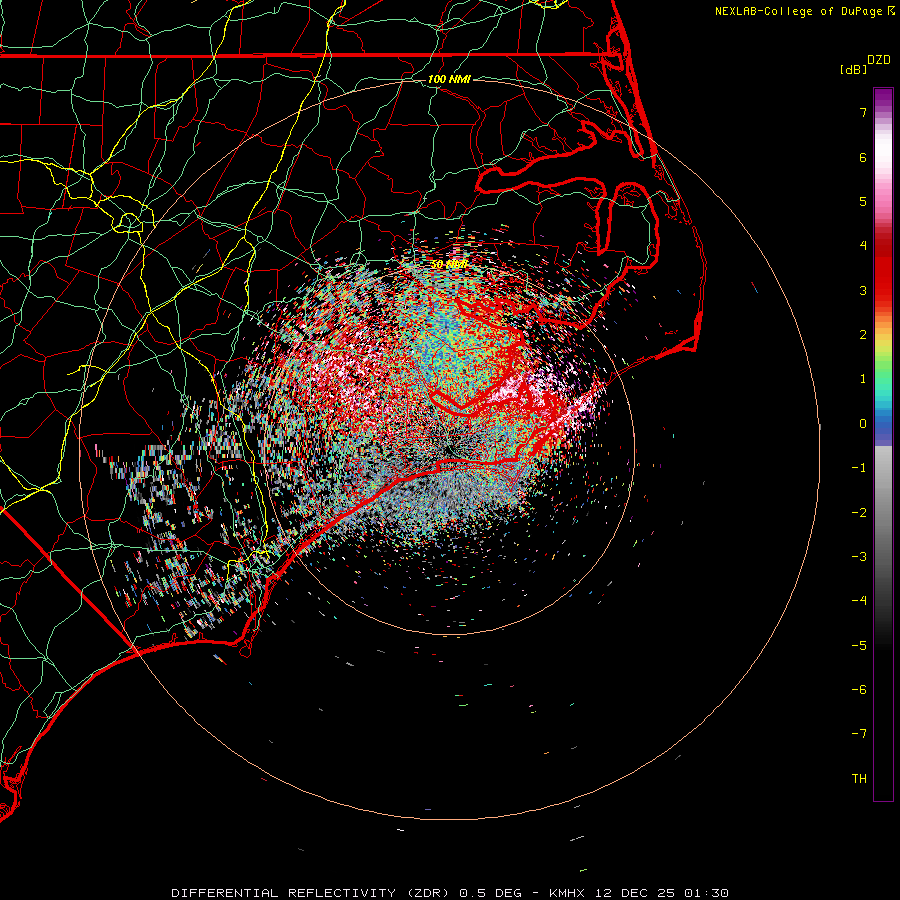Click the scale value 2

click(x=863, y=335)
